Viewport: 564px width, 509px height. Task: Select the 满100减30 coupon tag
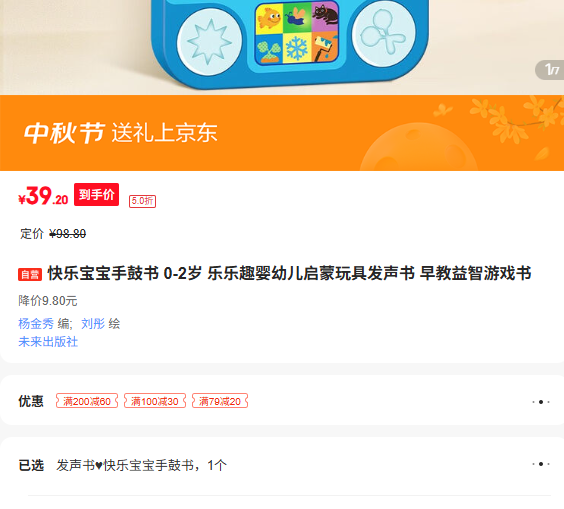(x=155, y=401)
